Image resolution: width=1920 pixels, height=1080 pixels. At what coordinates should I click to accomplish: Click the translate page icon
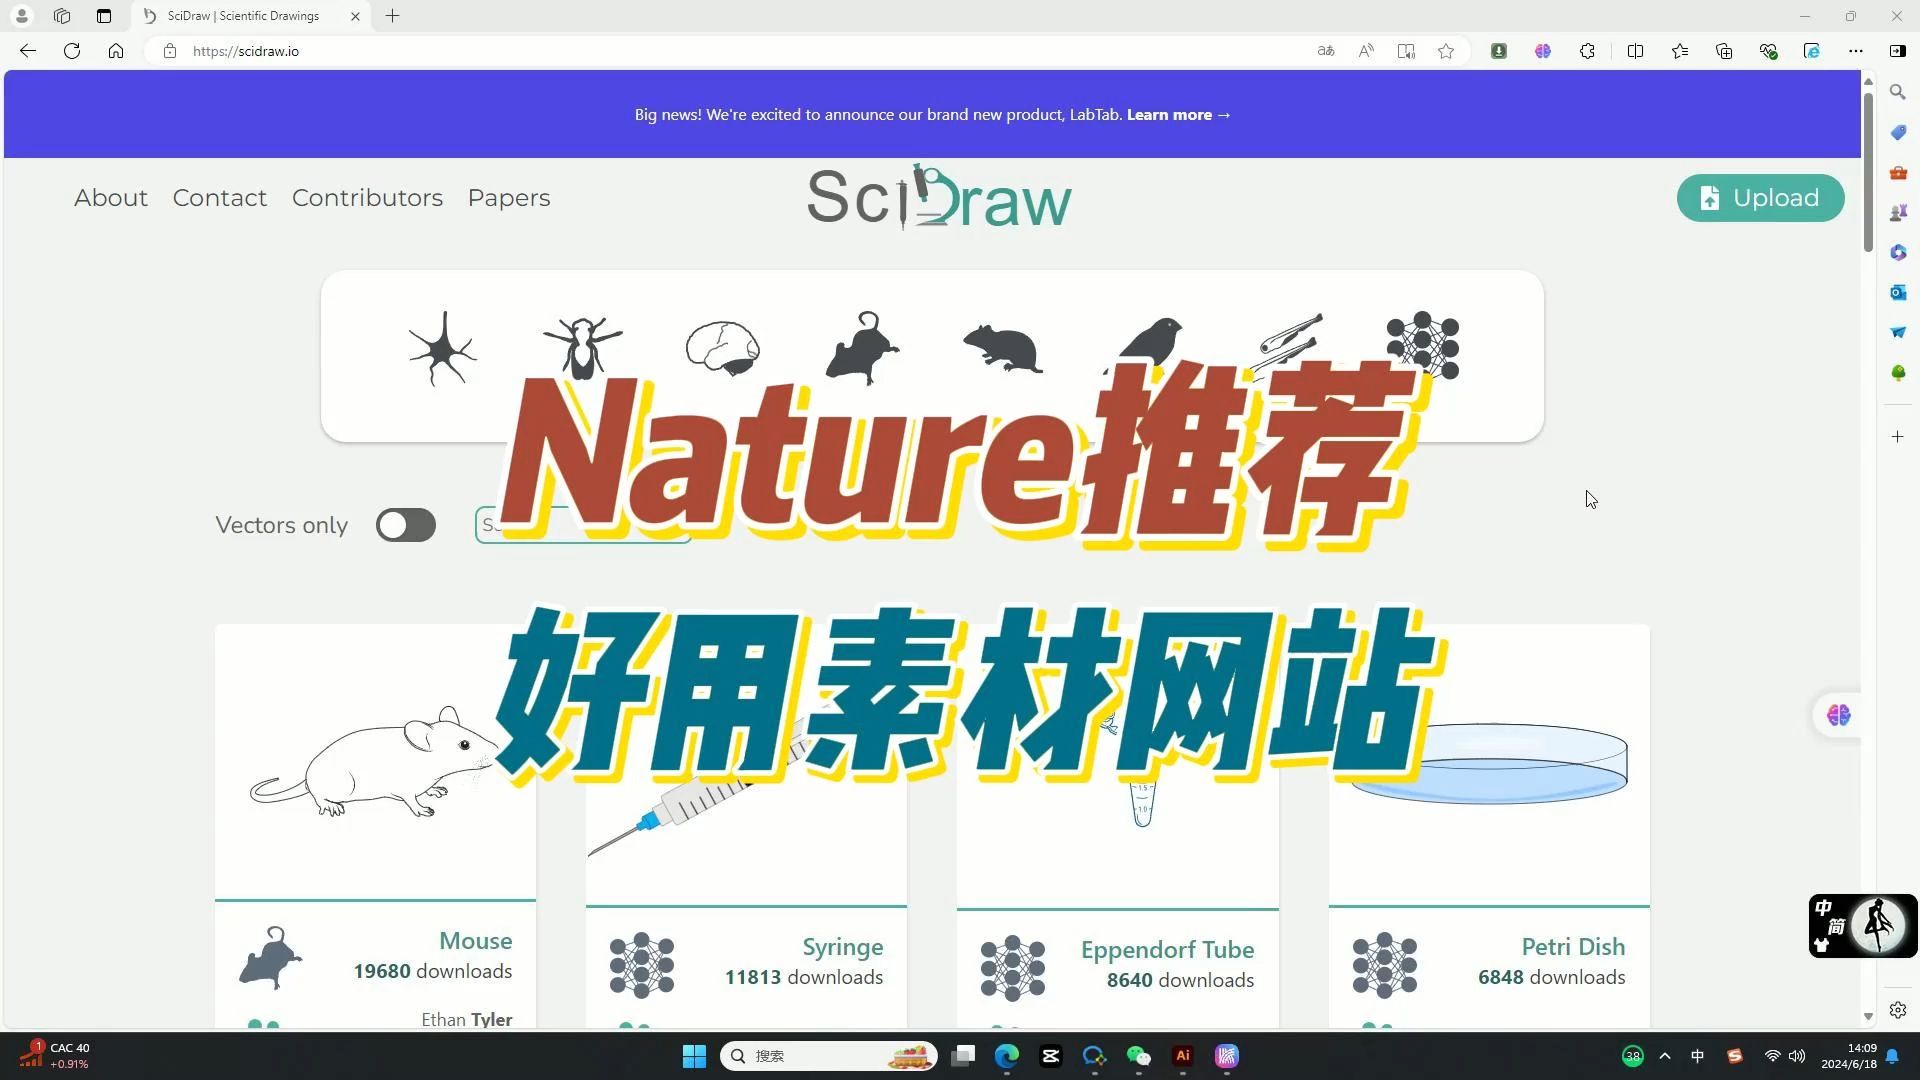click(1326, 51)
